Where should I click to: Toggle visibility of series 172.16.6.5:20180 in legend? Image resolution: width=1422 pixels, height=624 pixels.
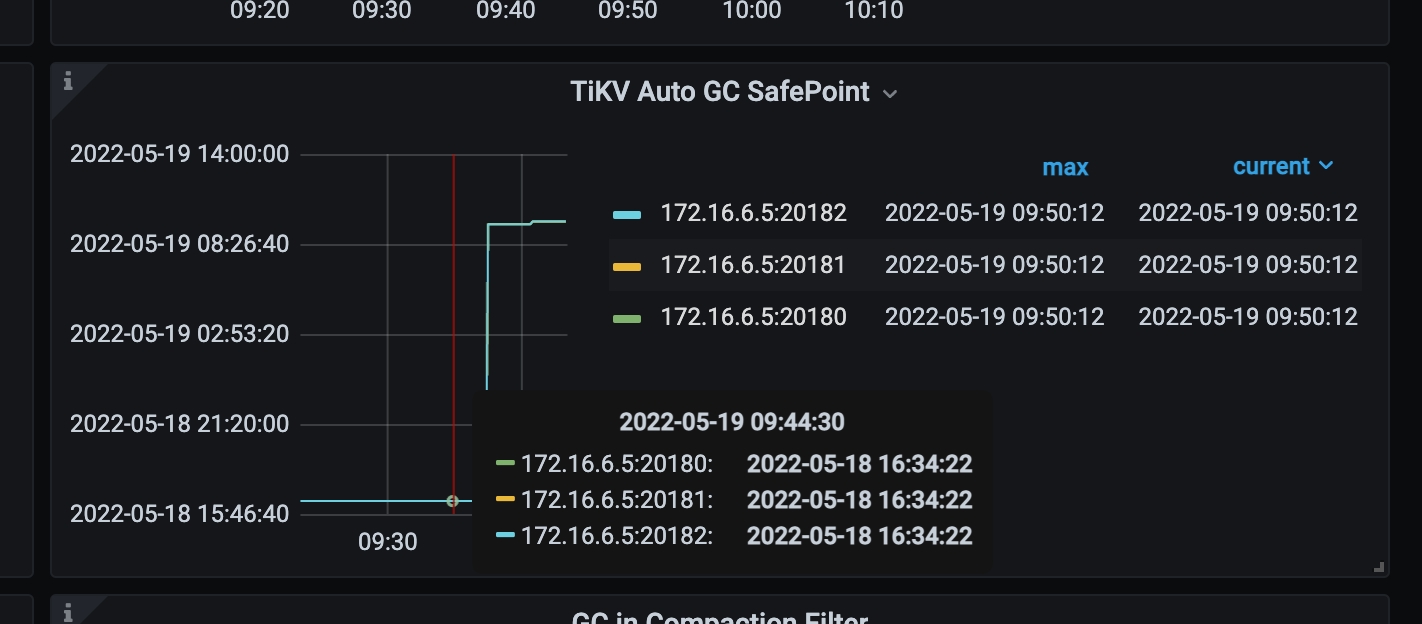(753, 317)
